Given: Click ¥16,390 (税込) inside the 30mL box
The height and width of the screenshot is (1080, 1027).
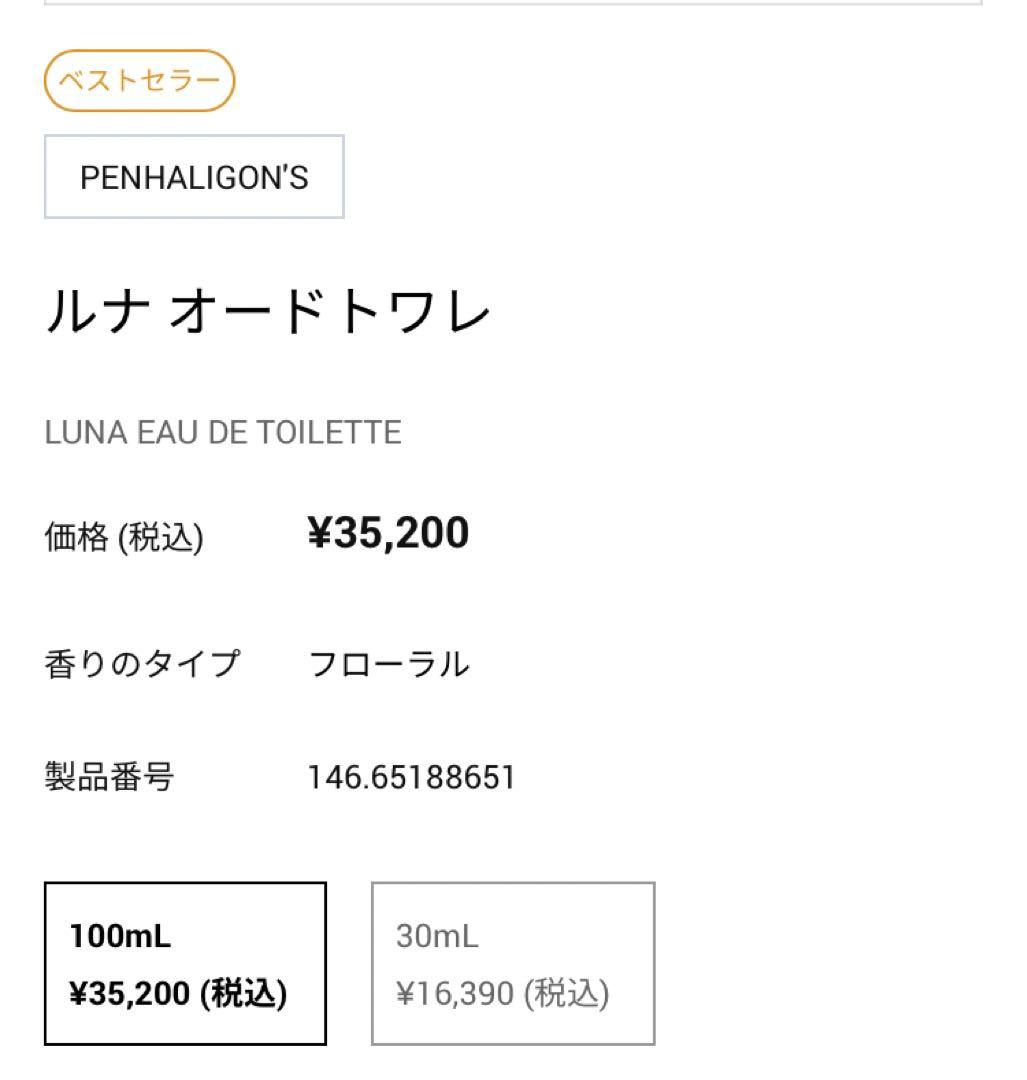Looking at the screenshot, I should (502, 993).
